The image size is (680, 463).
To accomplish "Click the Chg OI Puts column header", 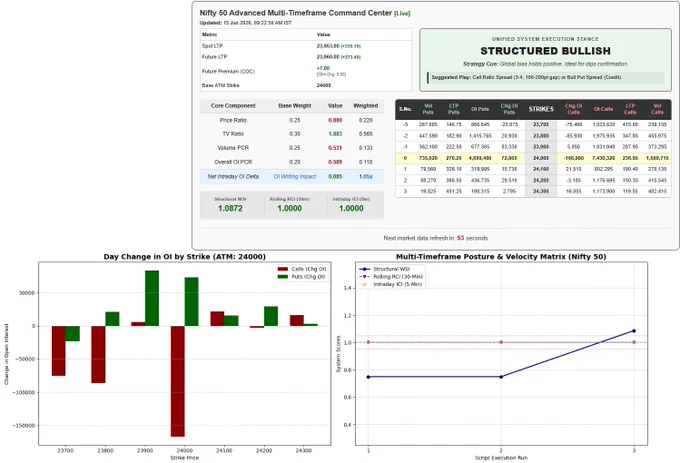I will 509,109.
